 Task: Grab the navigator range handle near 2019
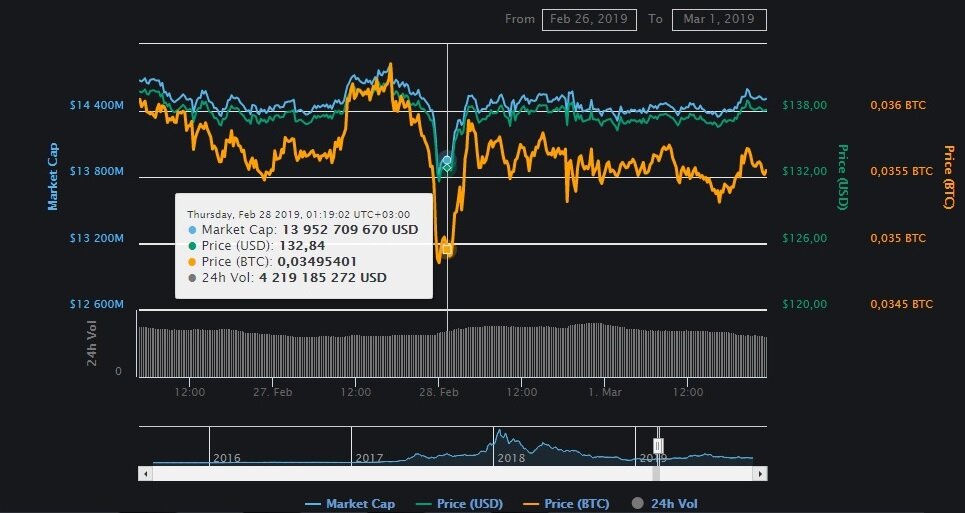pyautogui.click(x=658, y=445)
